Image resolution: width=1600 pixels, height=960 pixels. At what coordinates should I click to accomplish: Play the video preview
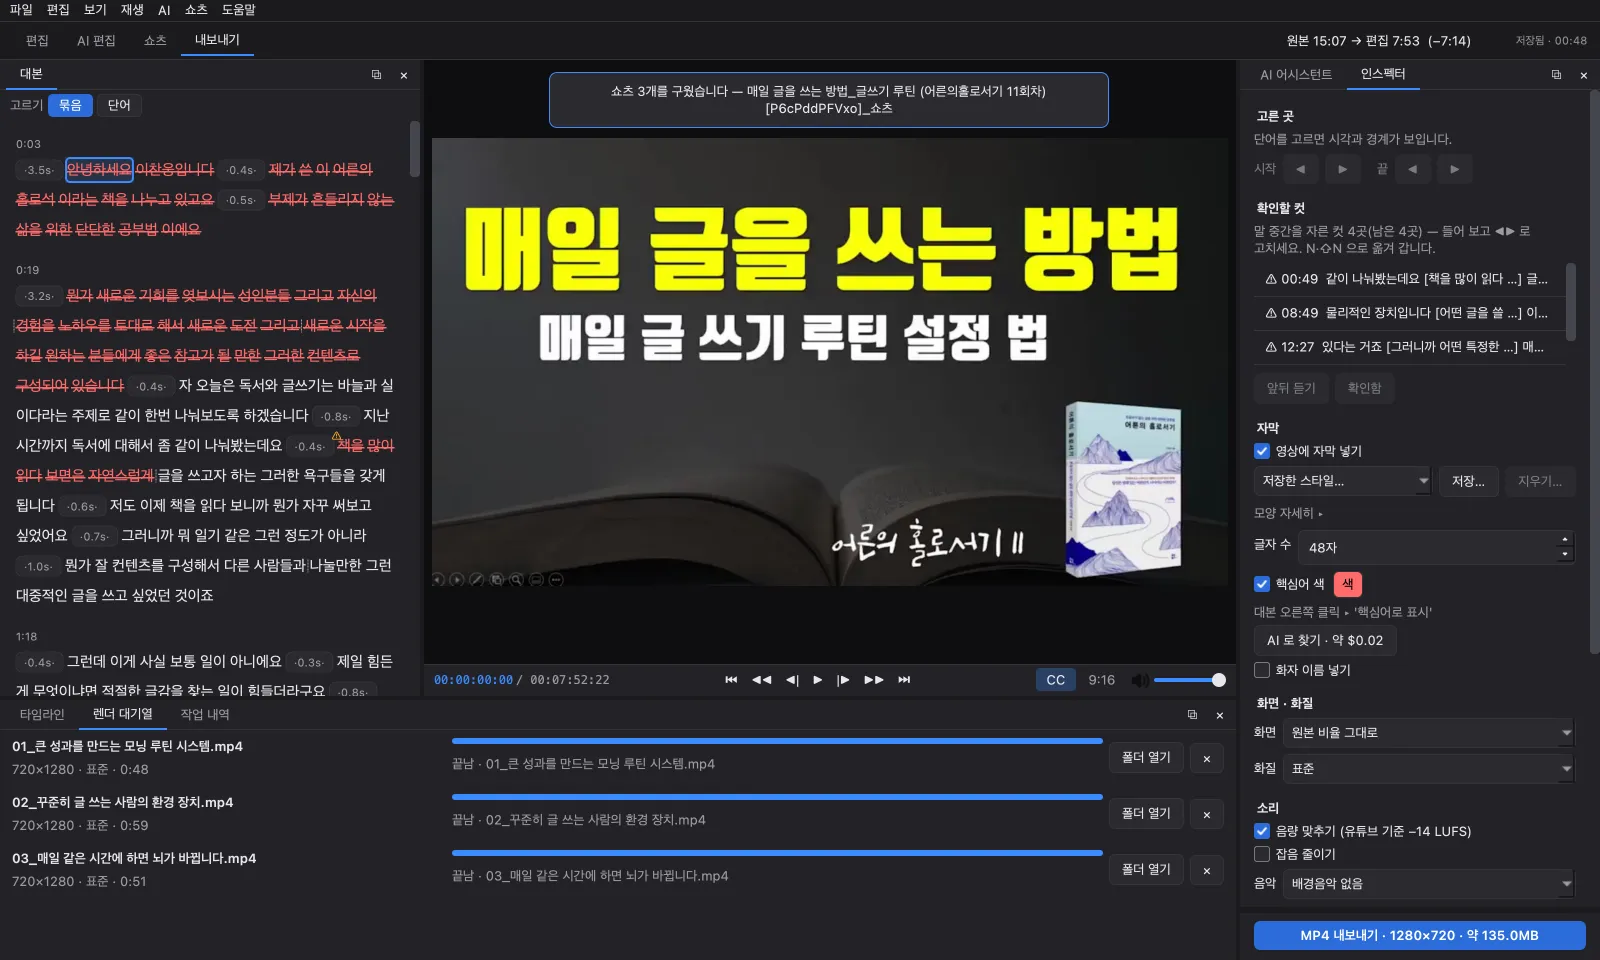817,680
